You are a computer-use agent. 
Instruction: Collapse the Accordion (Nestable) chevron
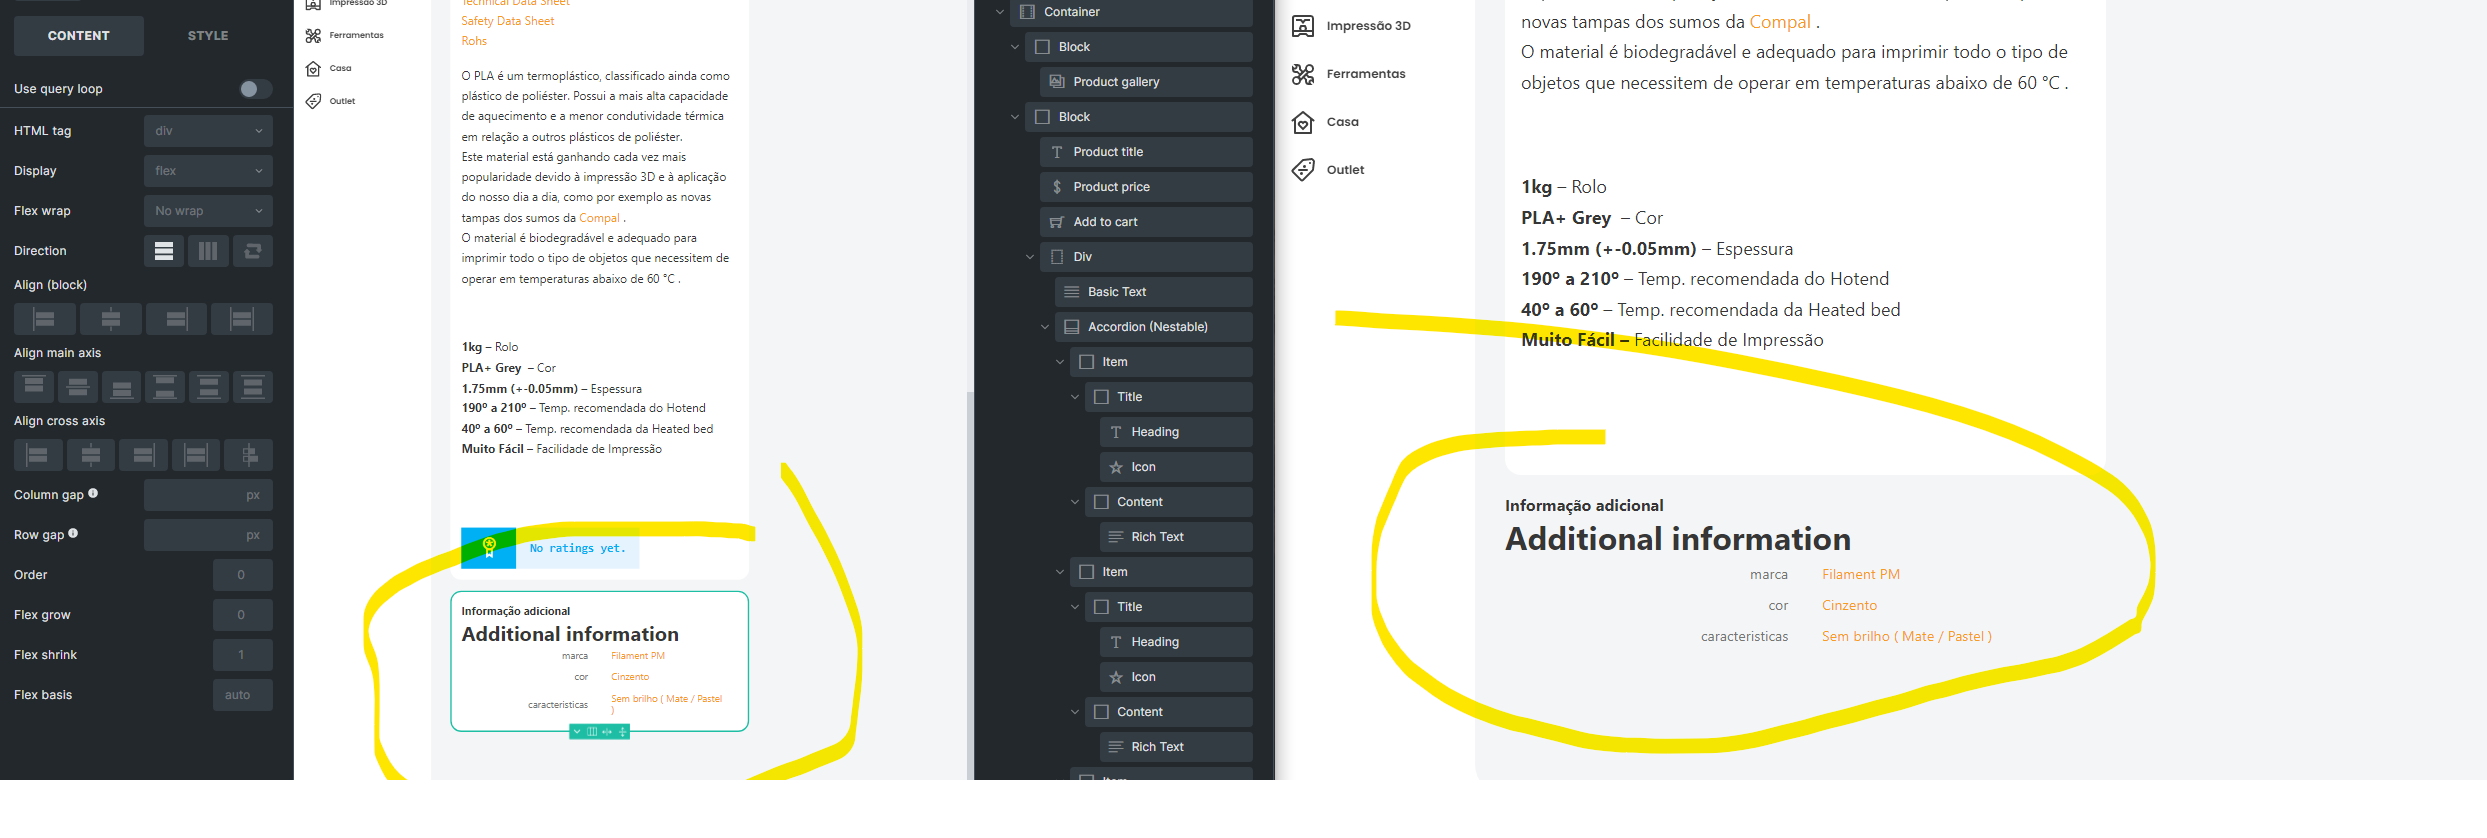[x=1045, y=327]
